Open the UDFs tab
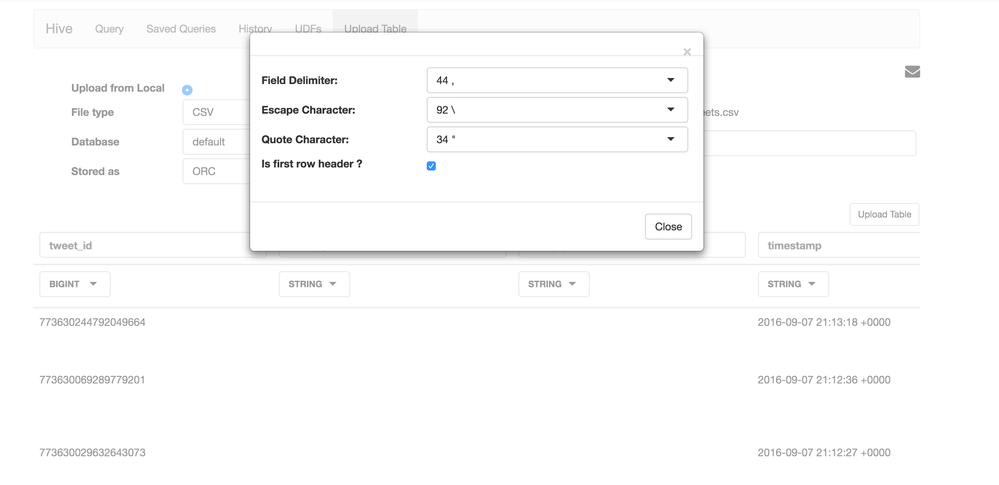This screenshot has width=999, height=485. coord(308,29)
